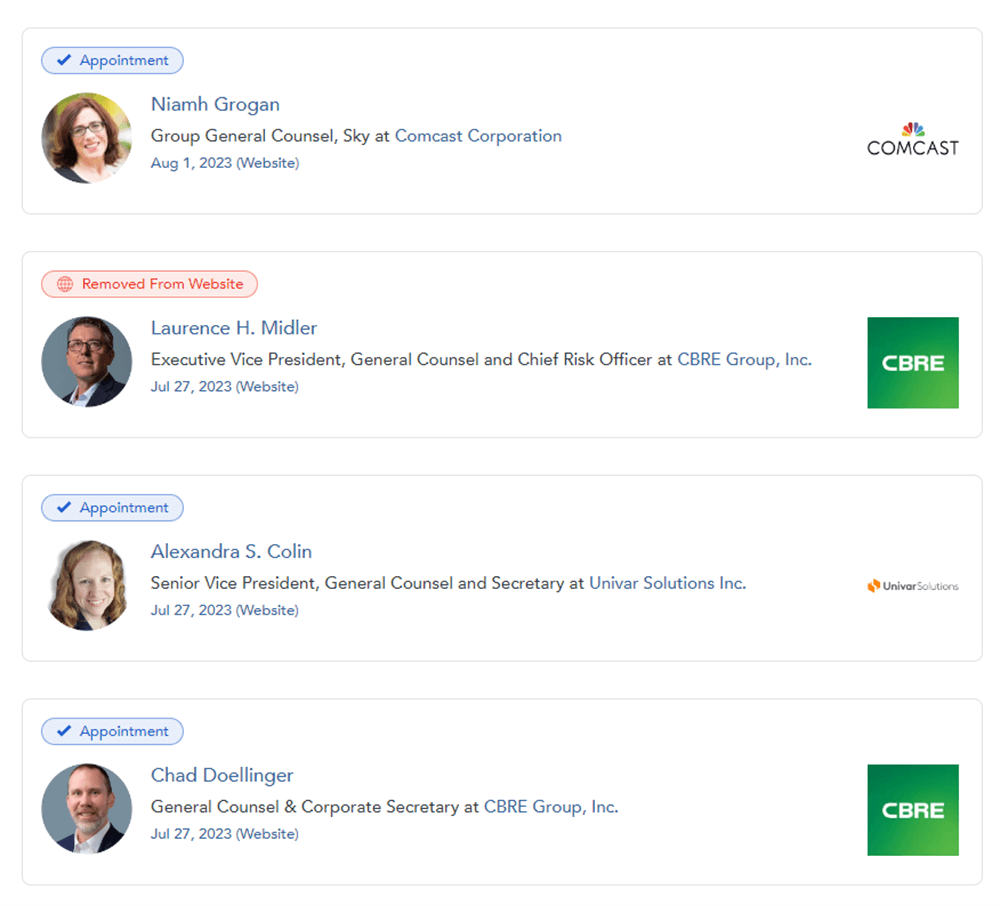Open Alexandra S. Colin's profile photo
The width and height of the screenshot is (1000, 906).
point(87,585)
